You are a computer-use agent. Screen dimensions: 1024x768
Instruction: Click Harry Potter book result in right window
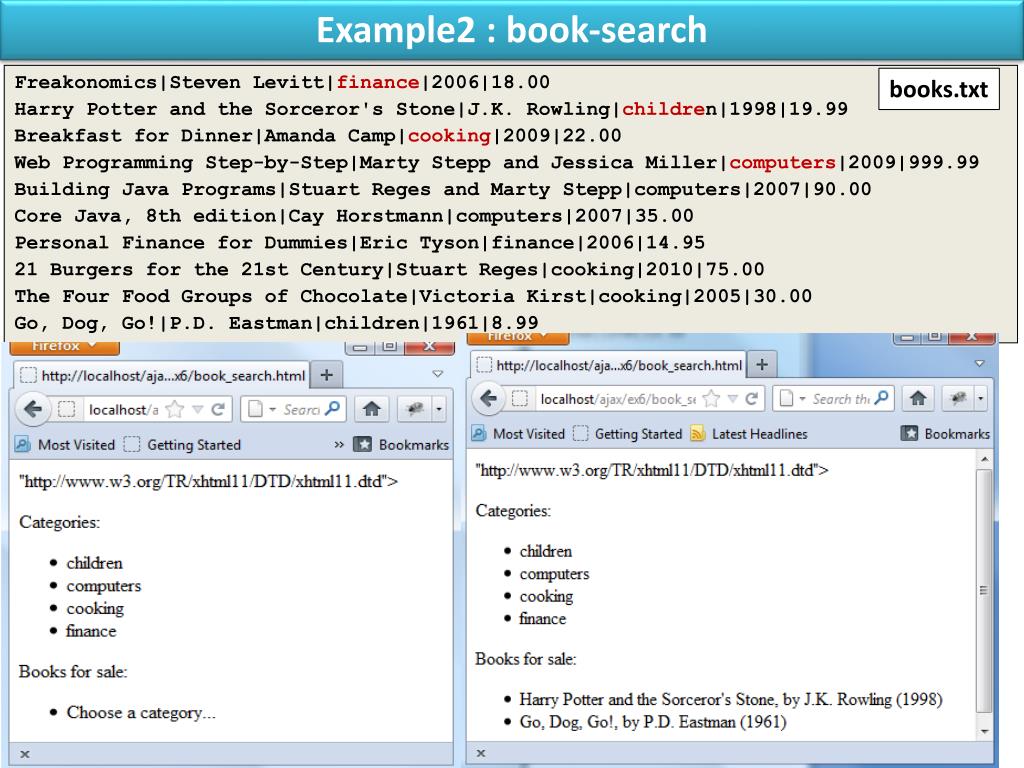[x=731, y=700]
